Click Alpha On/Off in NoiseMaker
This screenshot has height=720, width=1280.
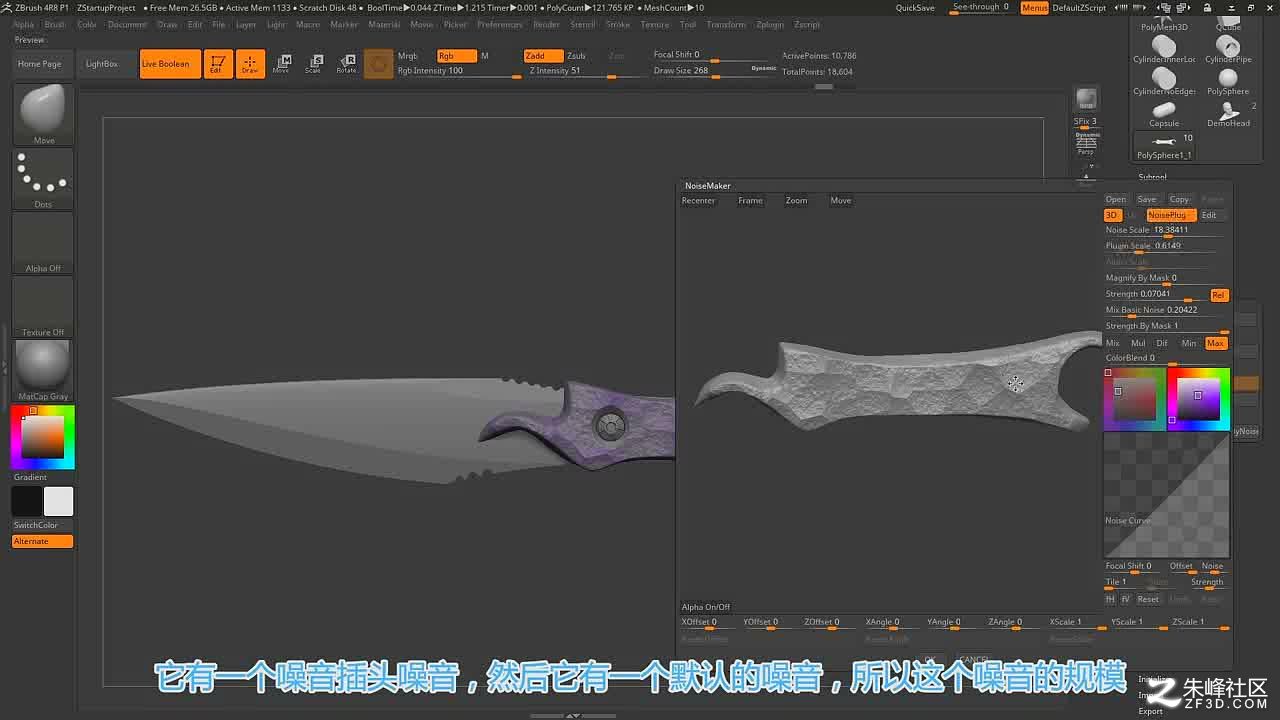706,607
